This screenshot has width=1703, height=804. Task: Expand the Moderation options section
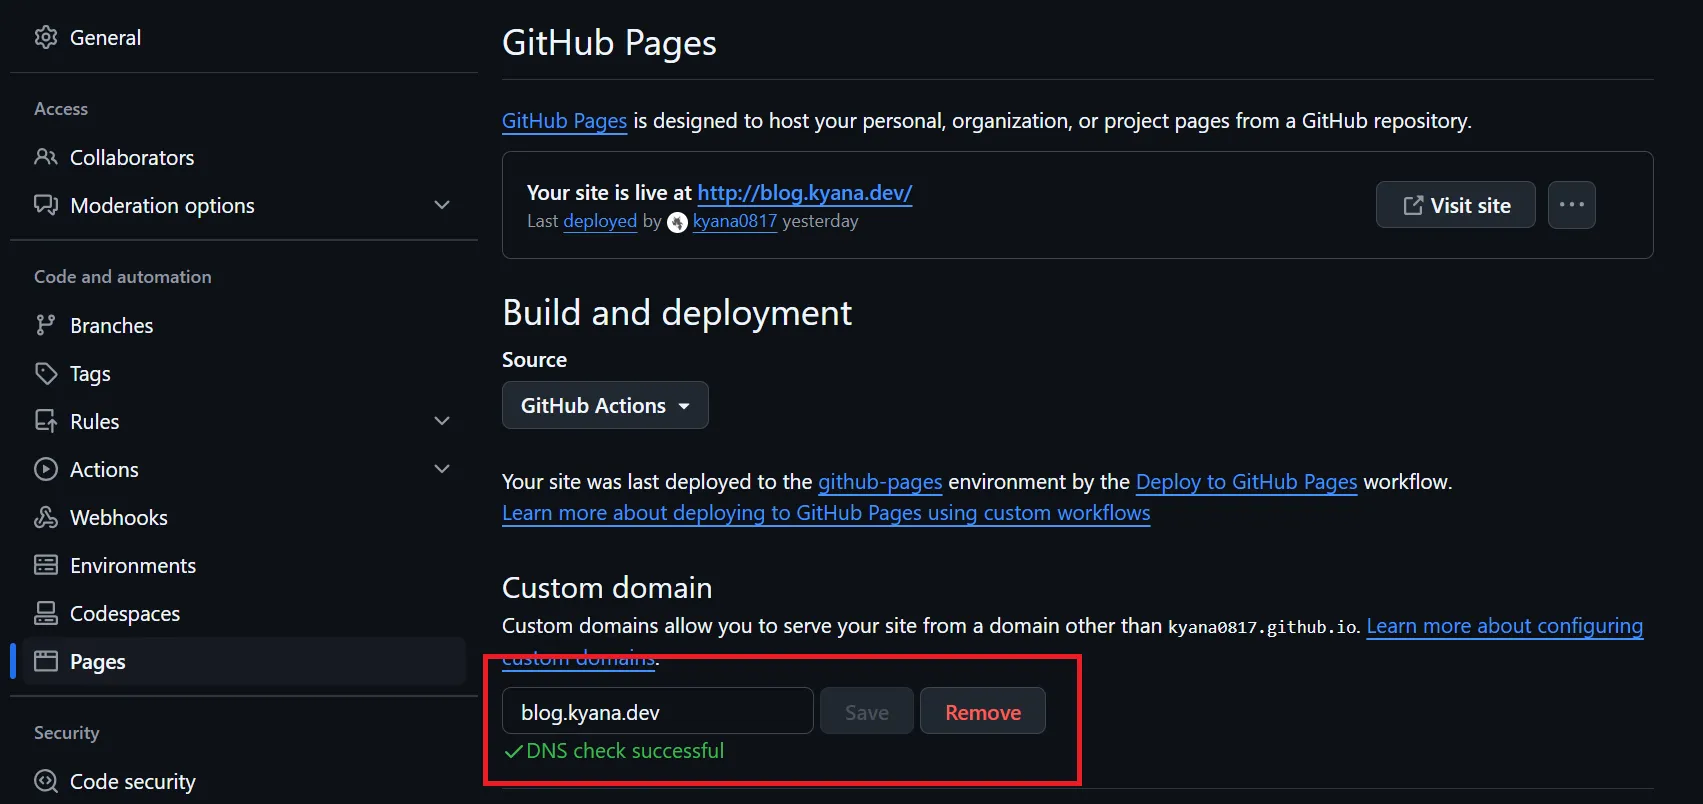click(x=441, y=205)
